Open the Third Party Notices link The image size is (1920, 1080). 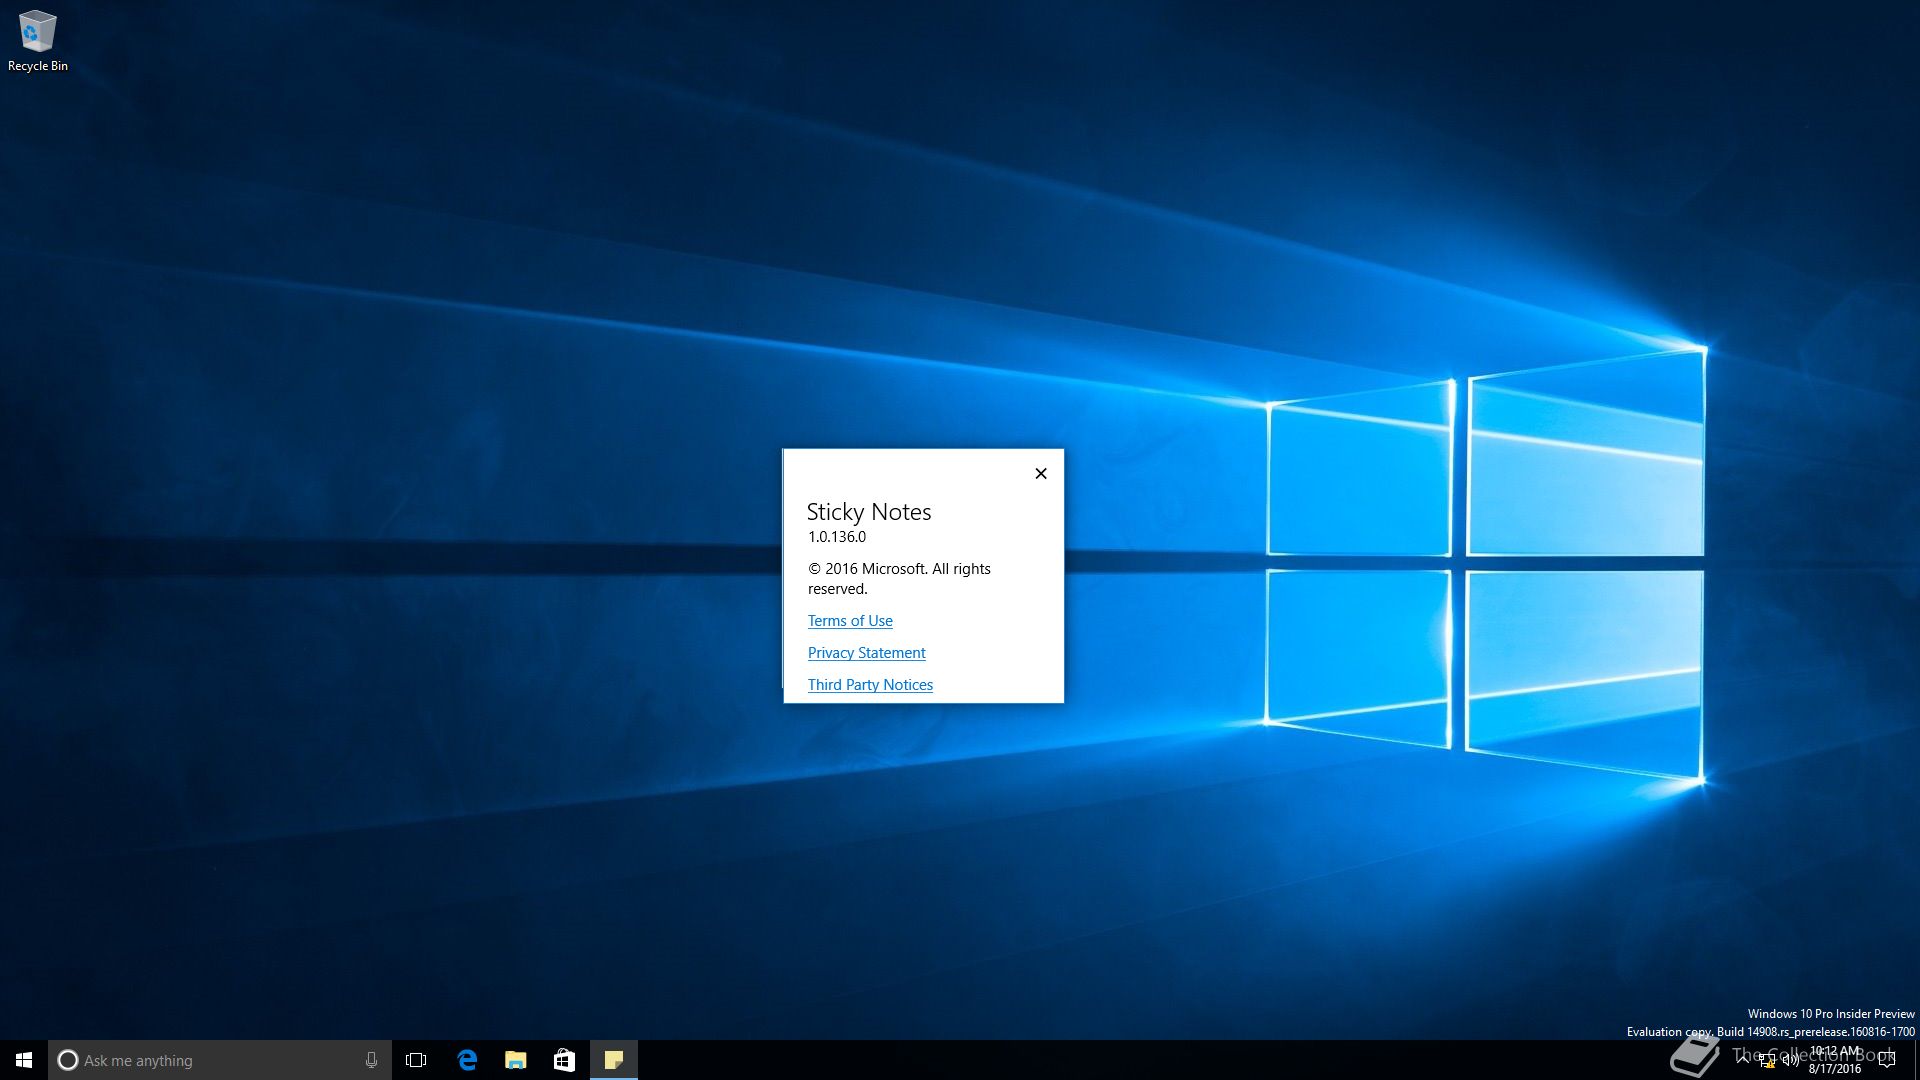coord(870,685)
